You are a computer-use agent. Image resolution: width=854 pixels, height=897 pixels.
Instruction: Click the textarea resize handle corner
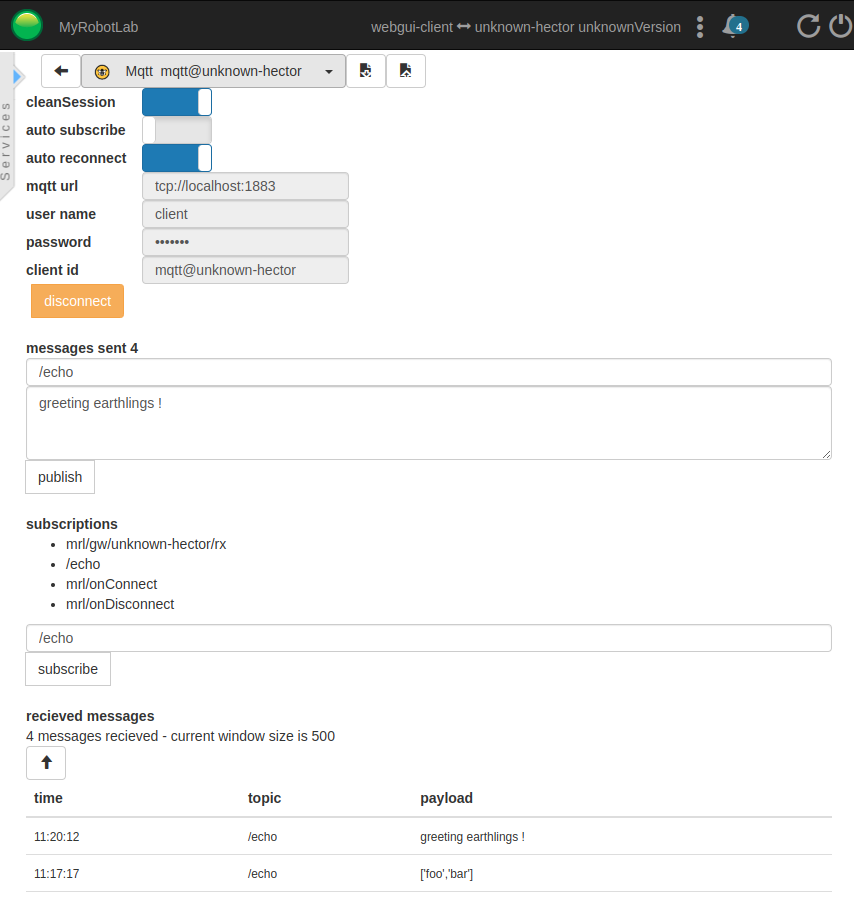tap(827, 454)
